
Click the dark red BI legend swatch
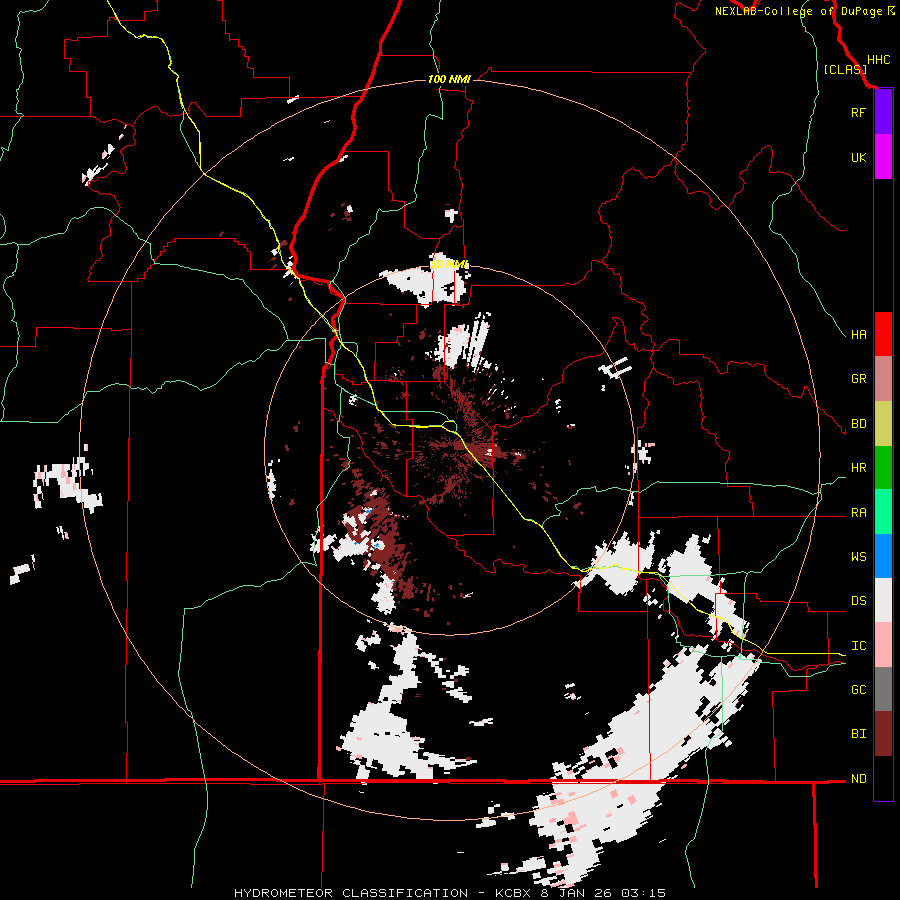click(883, 734)
